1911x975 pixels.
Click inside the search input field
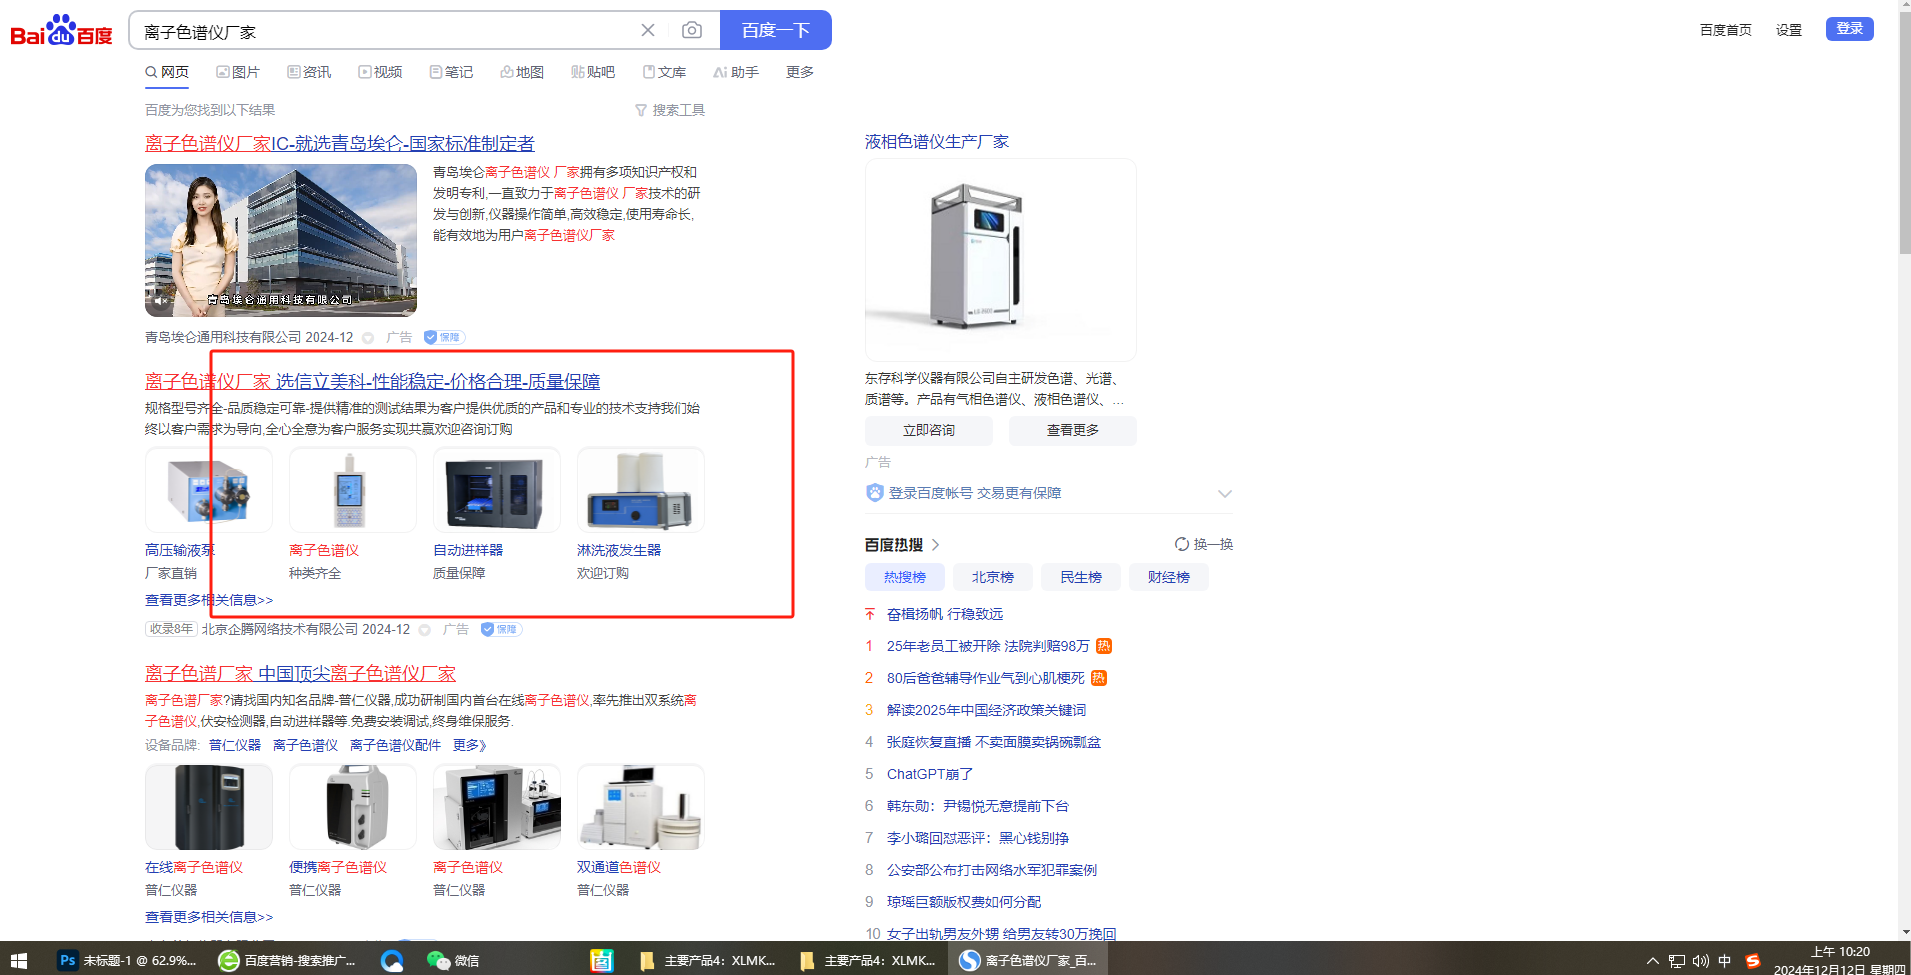point(385,30)
